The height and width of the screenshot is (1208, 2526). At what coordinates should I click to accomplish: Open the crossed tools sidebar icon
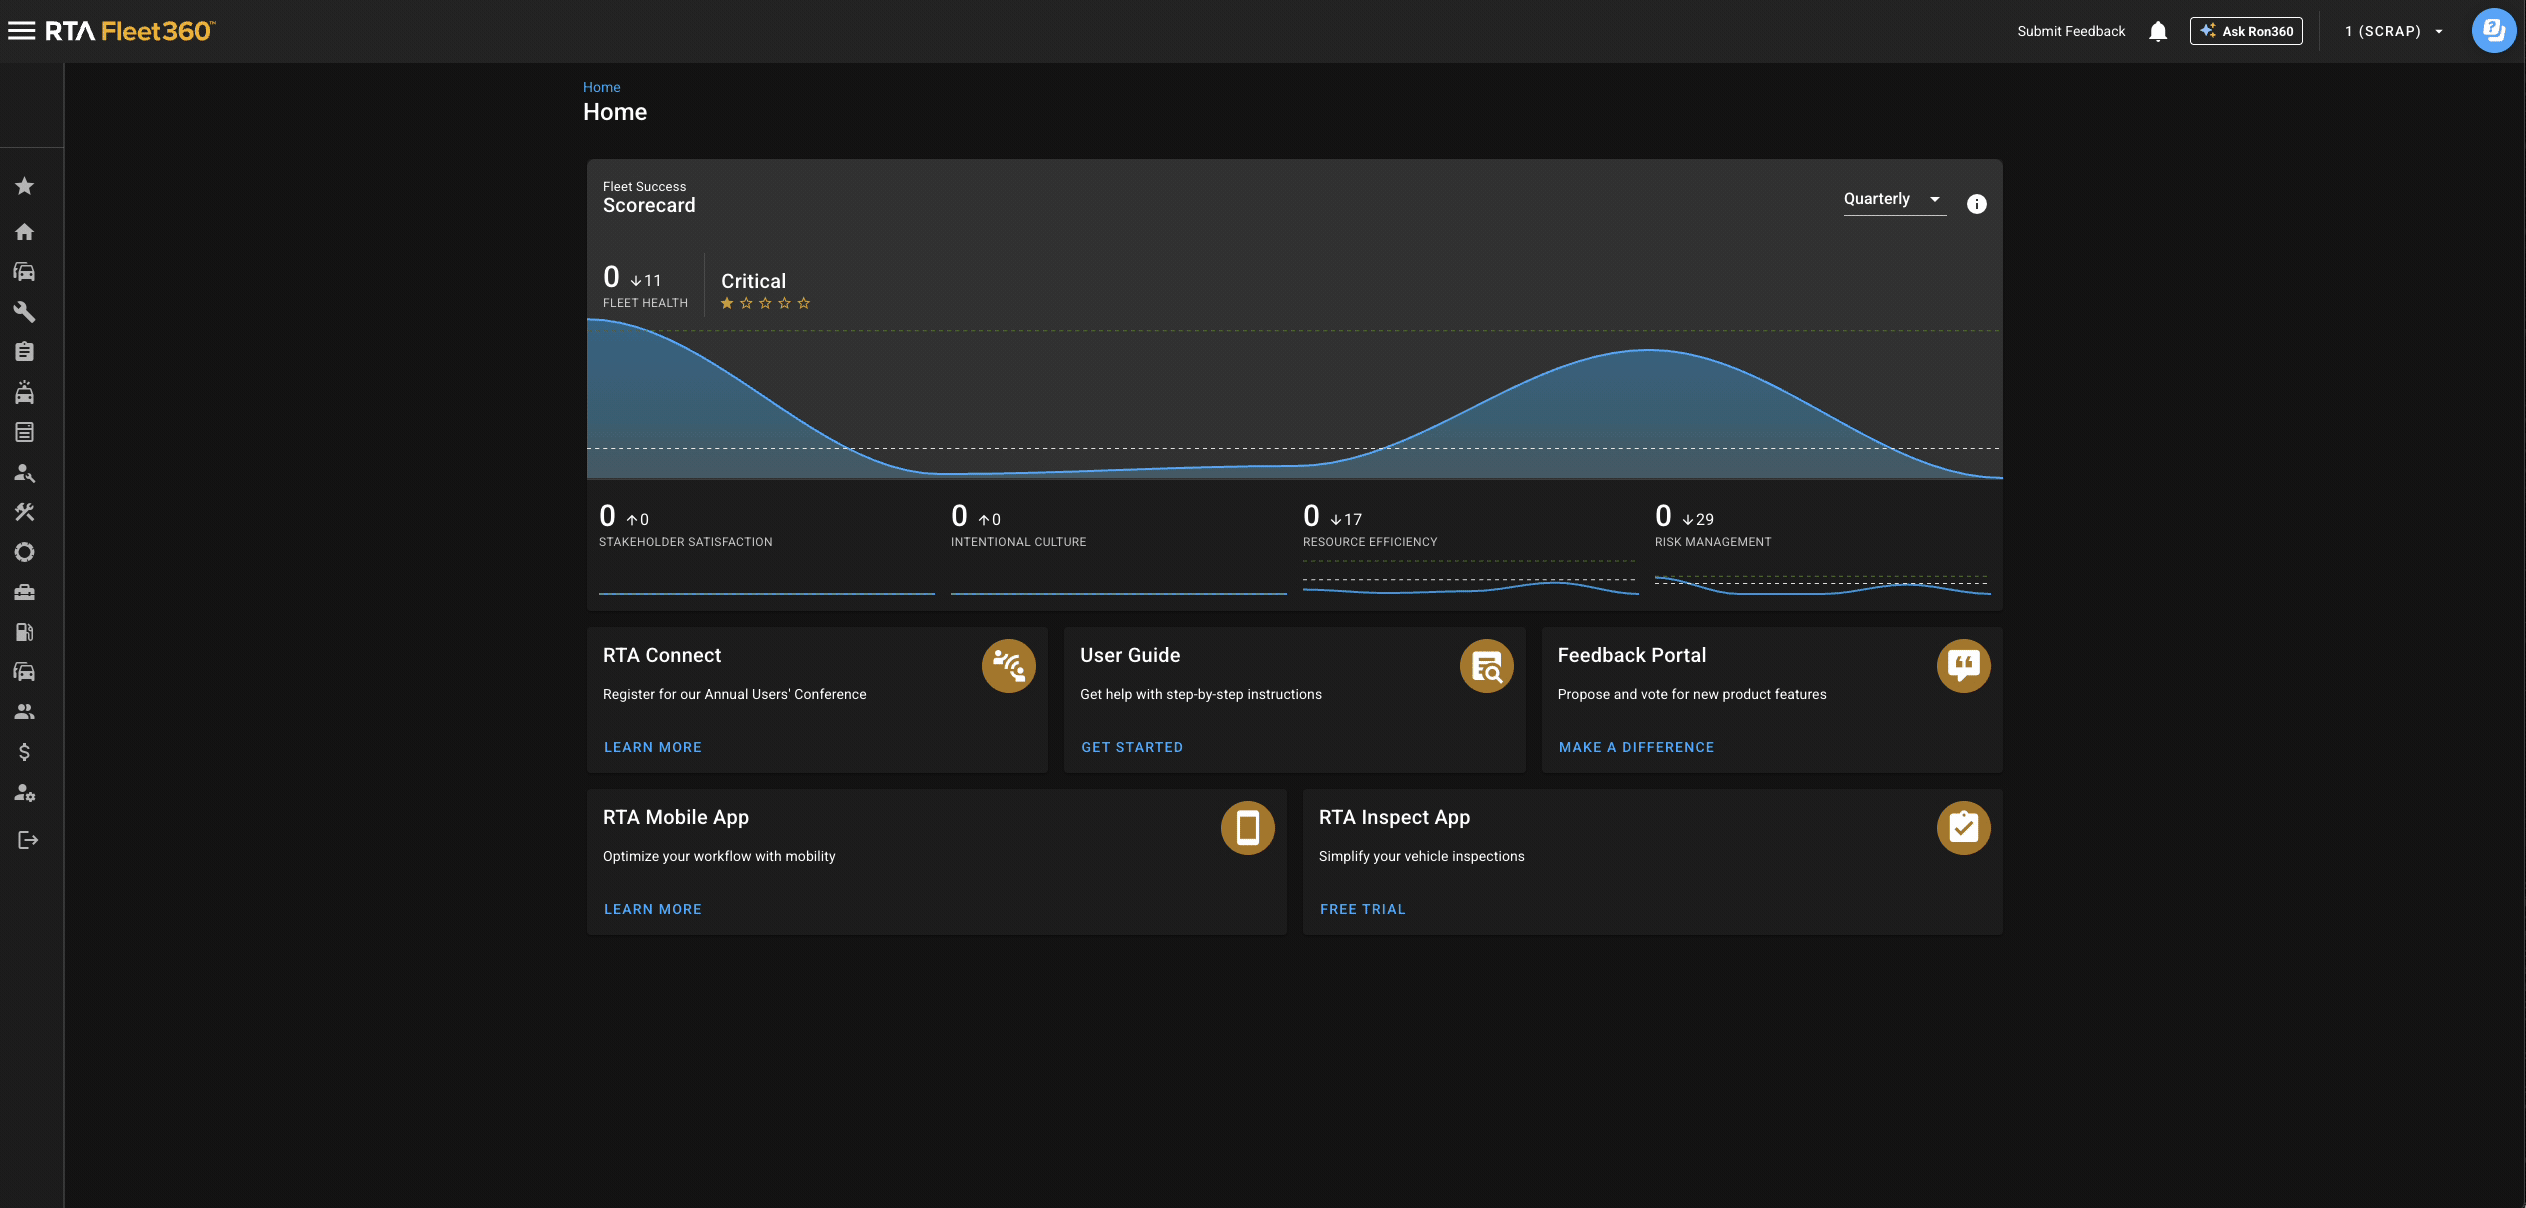pos(25,512)
